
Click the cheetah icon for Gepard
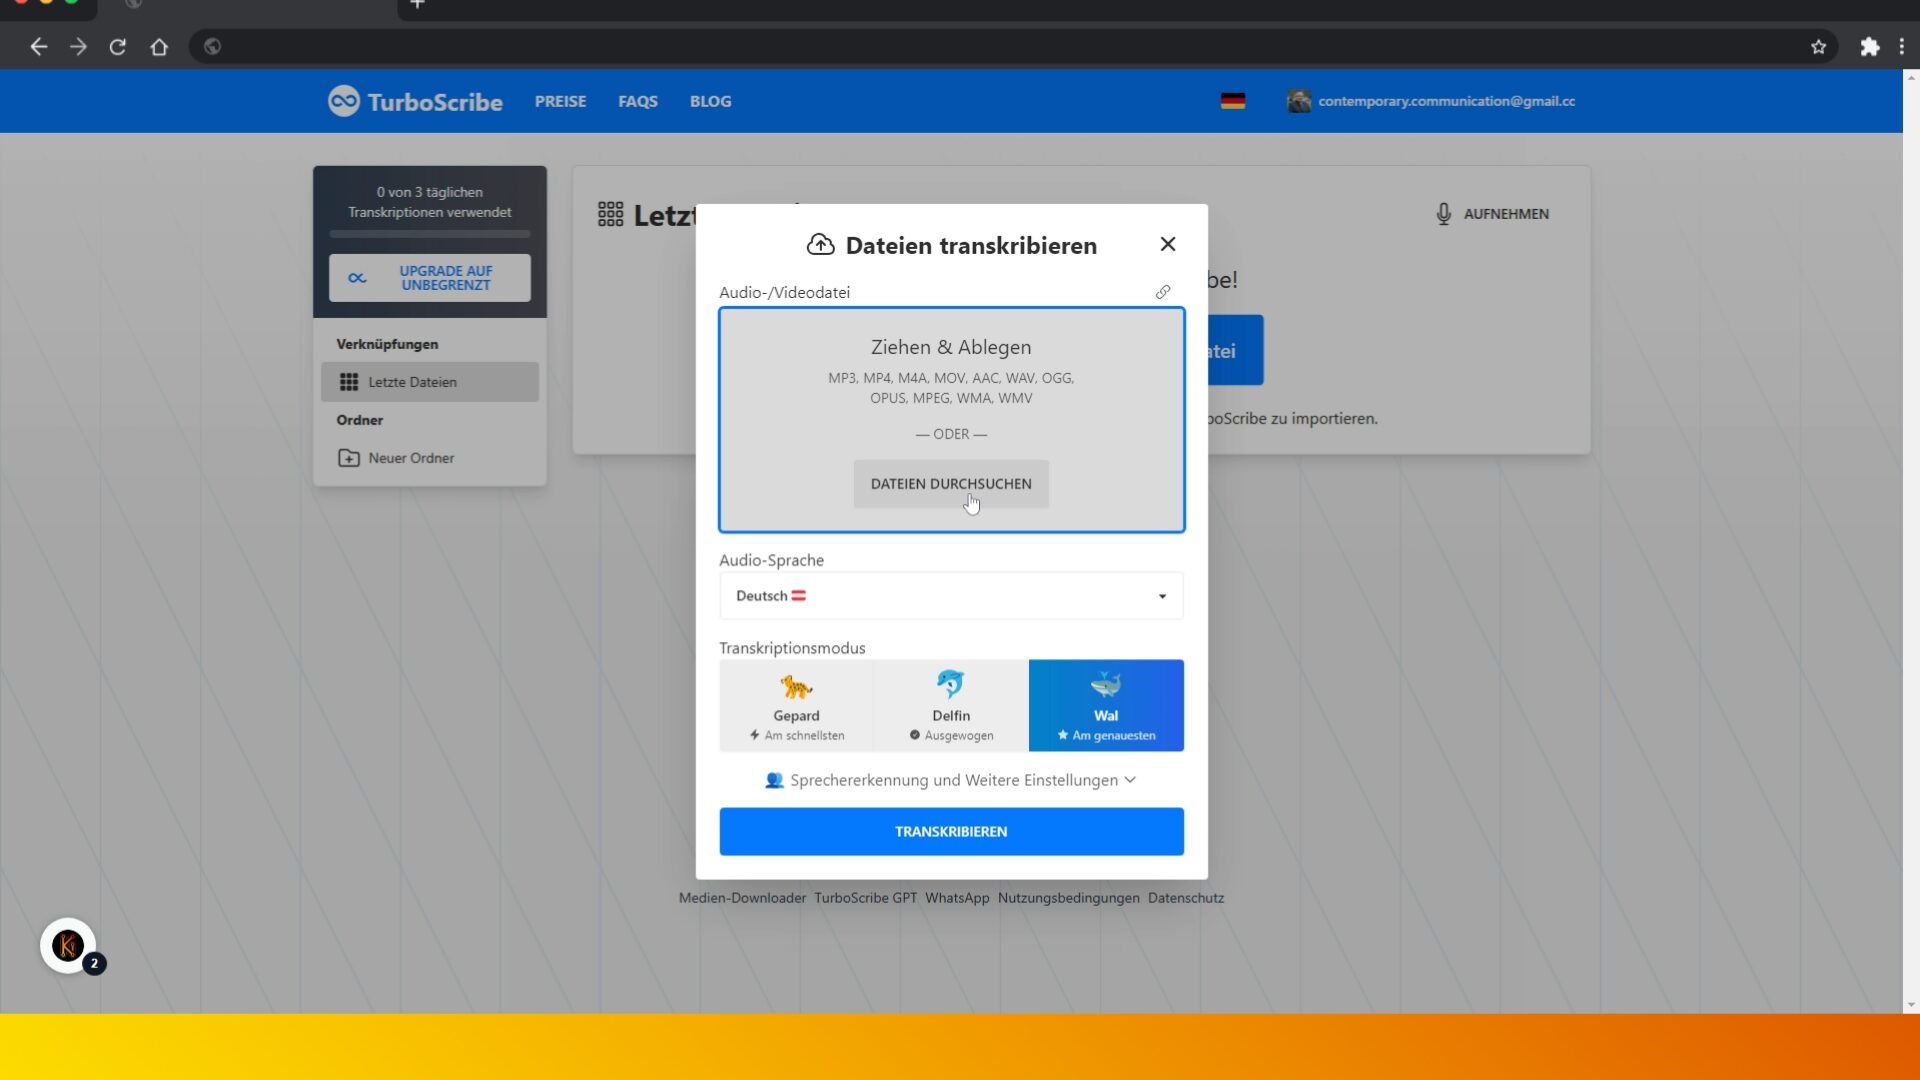click(x=797, y=686)
